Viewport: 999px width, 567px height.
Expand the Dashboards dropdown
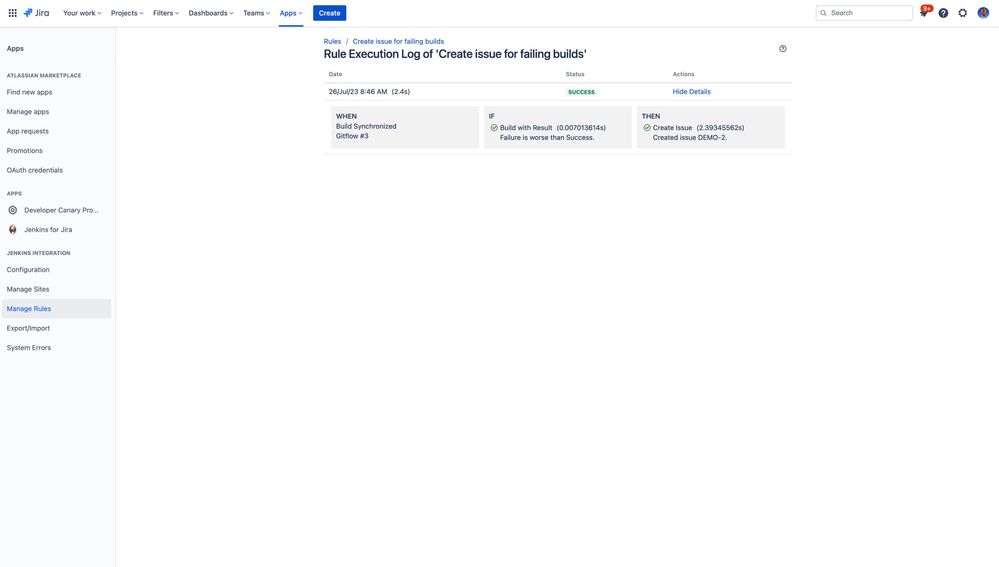point(211,13)
